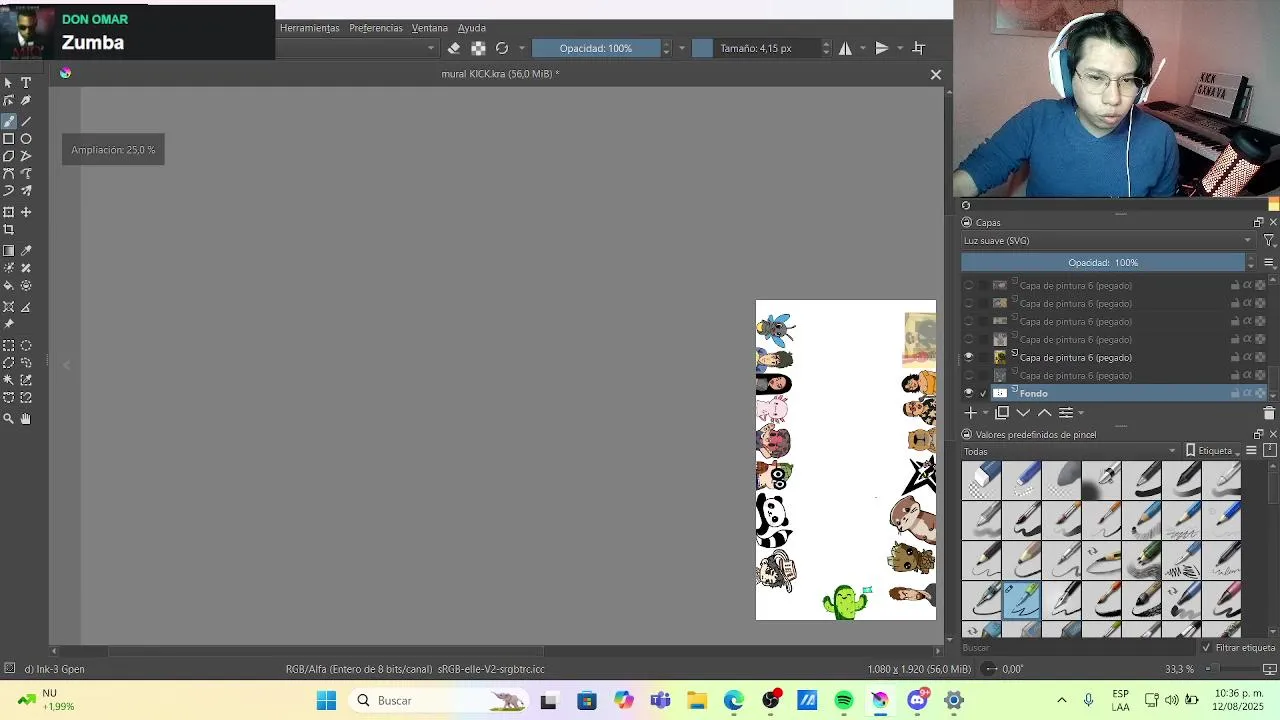Screen dimensions: 1280x720
Task: Select the freehand brush tool
Action: tap(9, 121)
